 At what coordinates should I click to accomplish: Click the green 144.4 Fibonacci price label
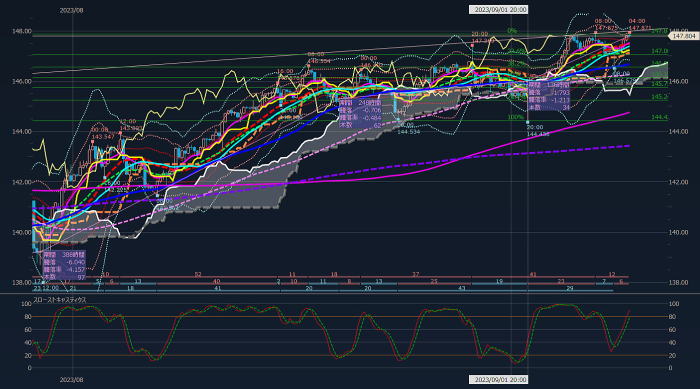[659, 117]
